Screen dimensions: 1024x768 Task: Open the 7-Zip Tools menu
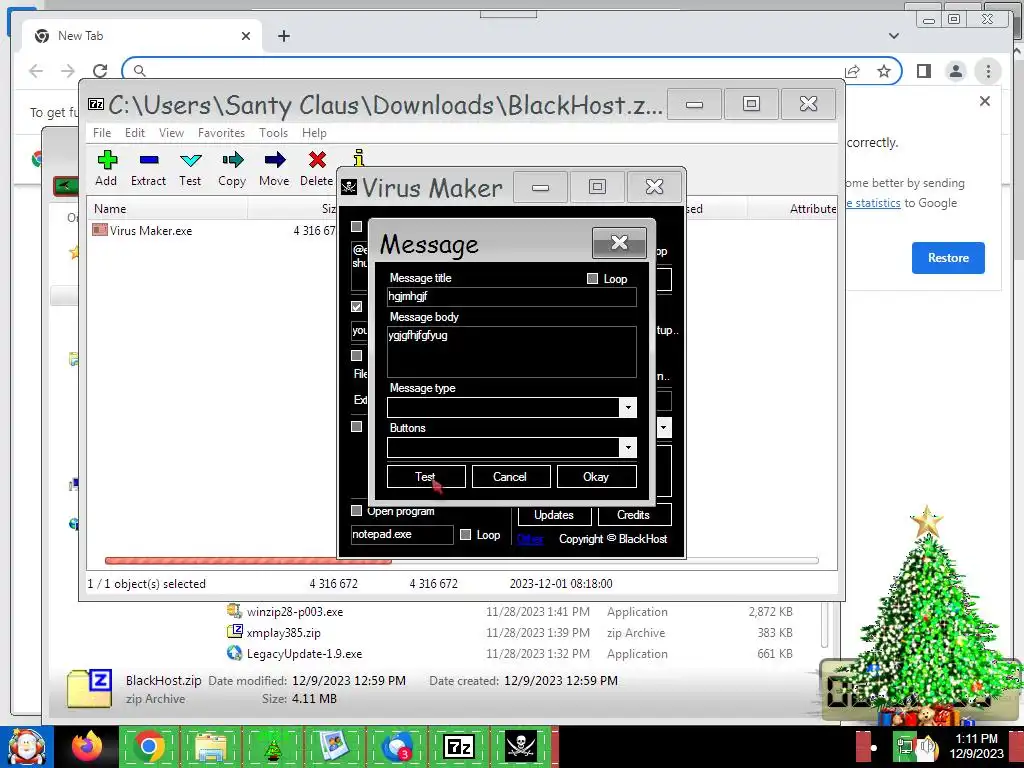273,133
